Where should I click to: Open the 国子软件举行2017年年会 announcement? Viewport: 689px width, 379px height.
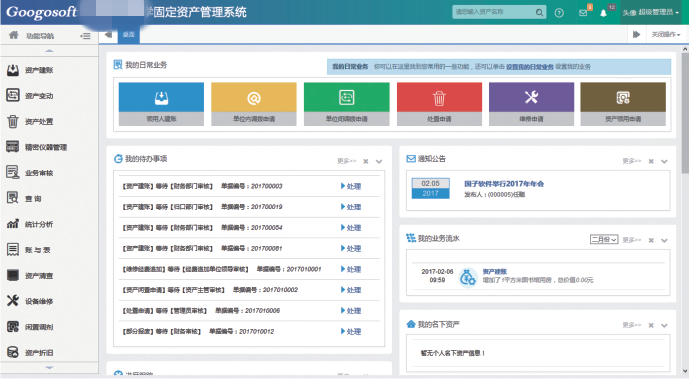[x=504, y=184]
